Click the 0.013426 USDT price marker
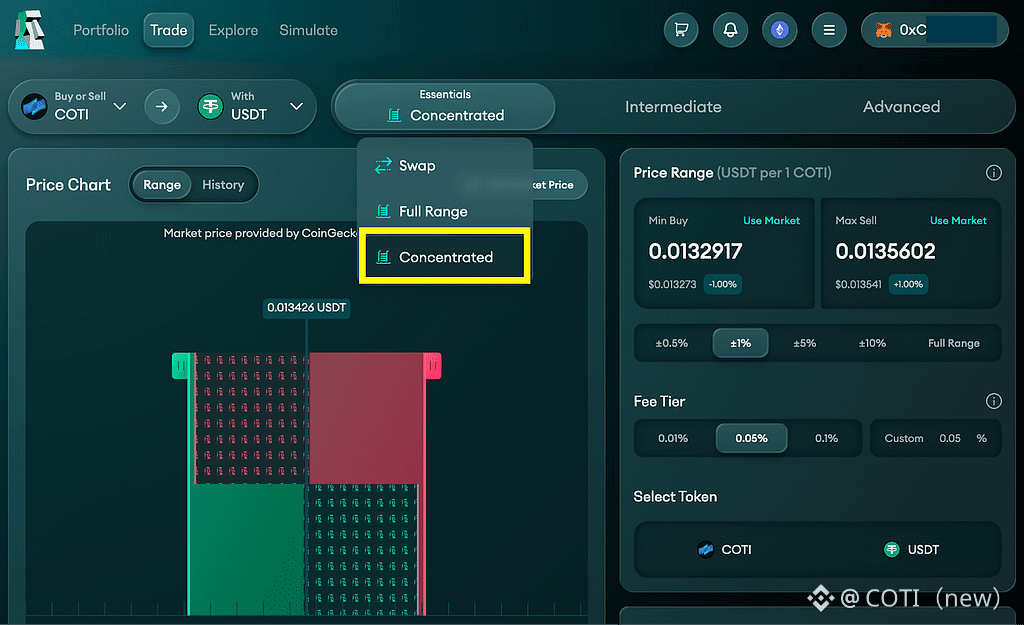This screenshot has width=1024, height=625. coord(306,308)
